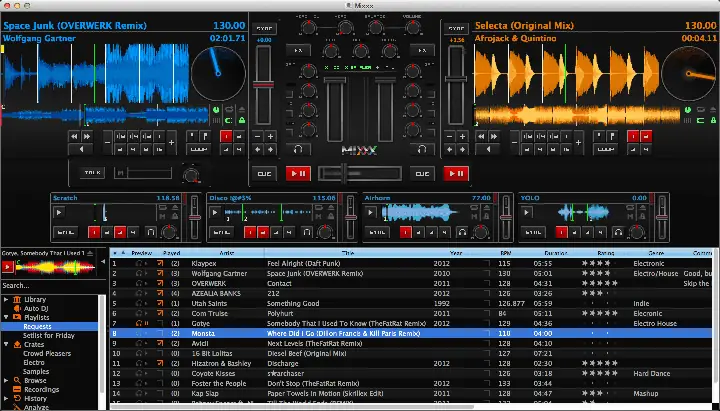Expand the Library tree item

coord(6,299)
